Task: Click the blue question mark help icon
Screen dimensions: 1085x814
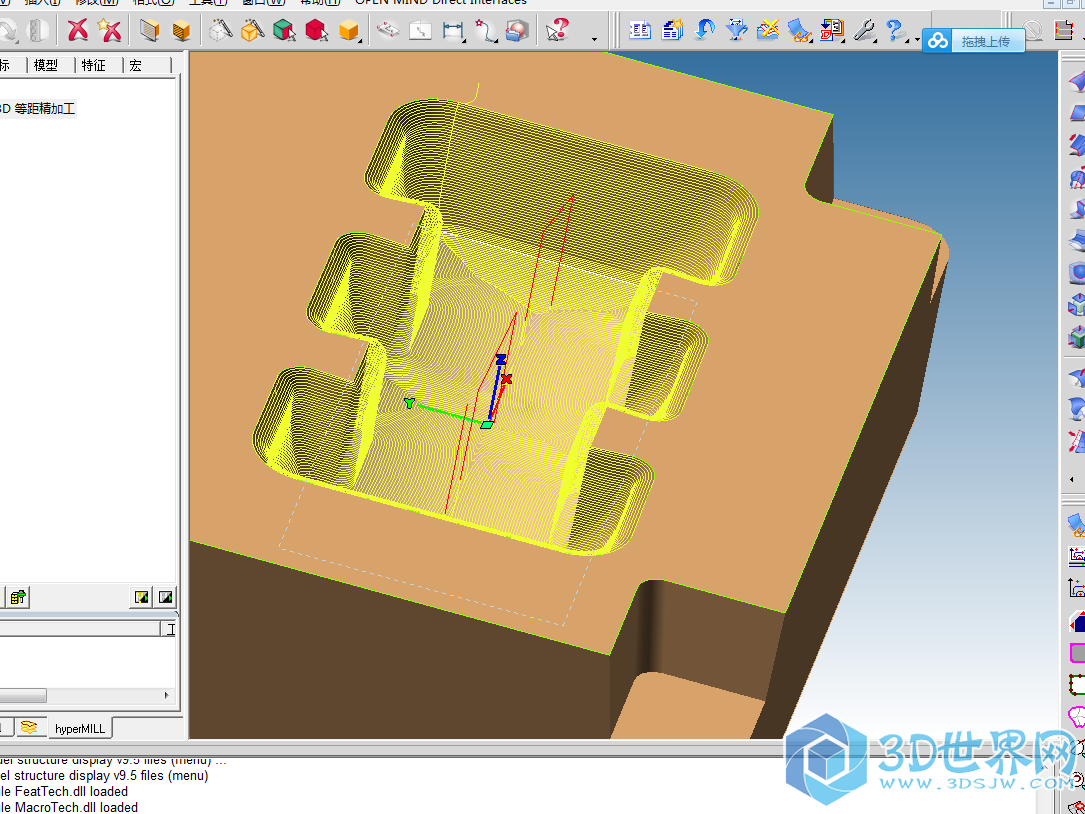Action: pos(895,30)
